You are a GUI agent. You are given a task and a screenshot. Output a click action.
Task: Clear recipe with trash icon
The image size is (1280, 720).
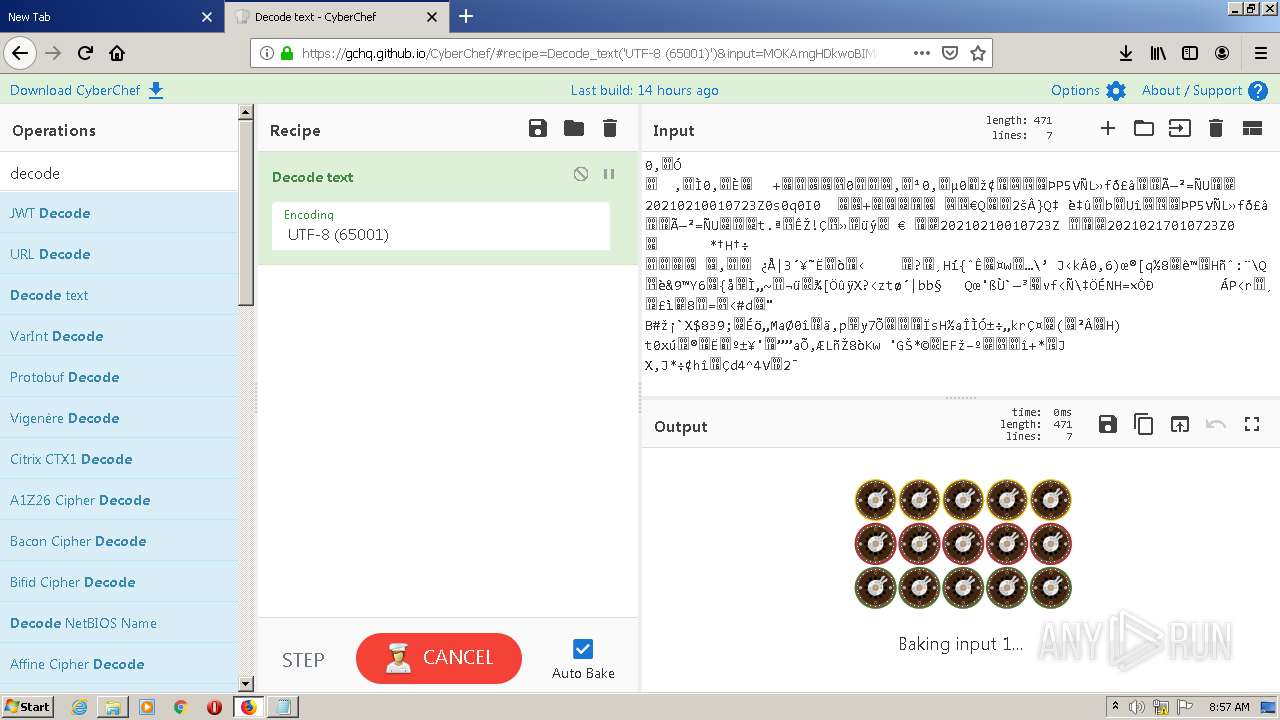(610, 128)
